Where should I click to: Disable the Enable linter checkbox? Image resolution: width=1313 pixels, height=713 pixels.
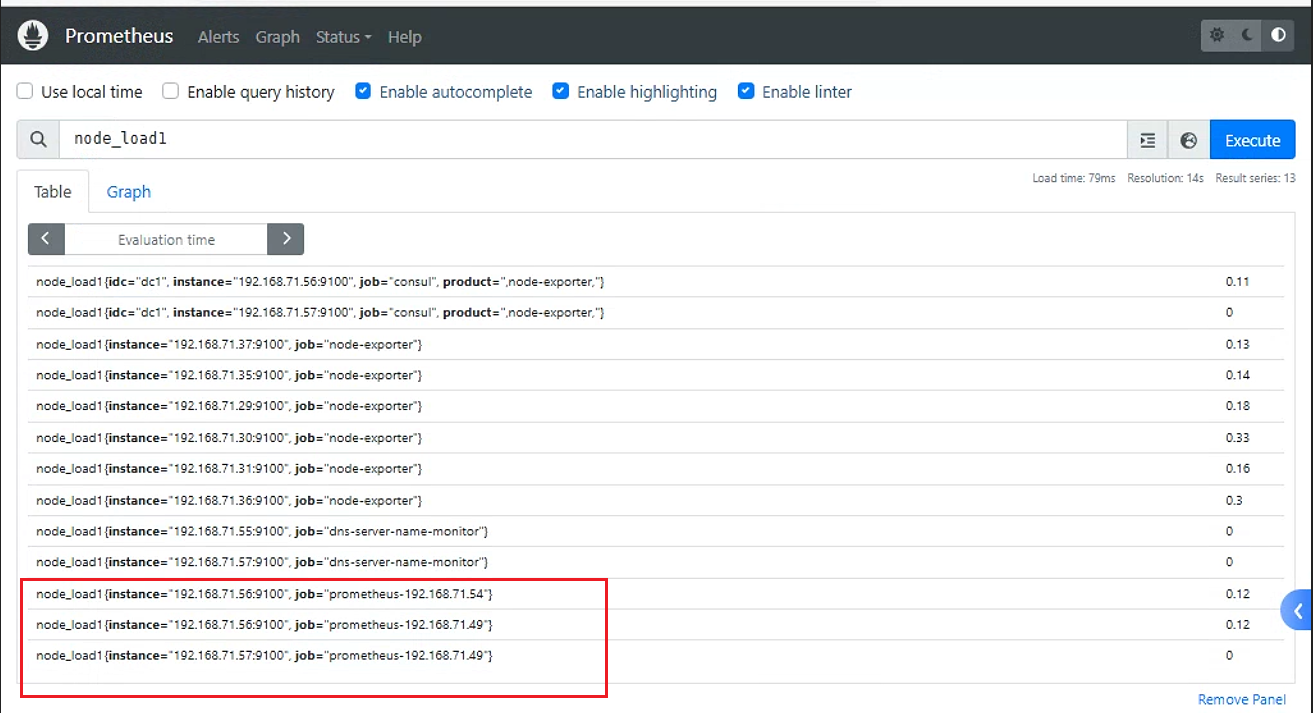click(x=746, y=91)
